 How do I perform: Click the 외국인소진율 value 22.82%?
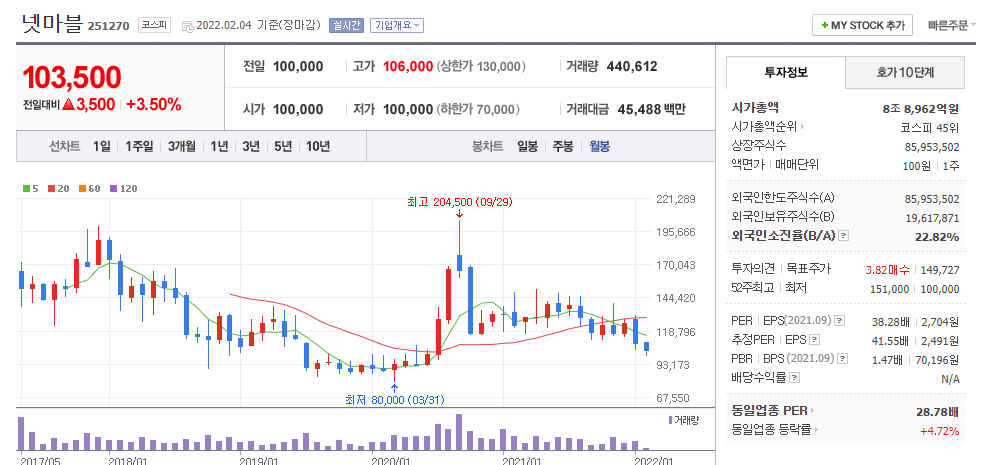click(x=938, y=236)
